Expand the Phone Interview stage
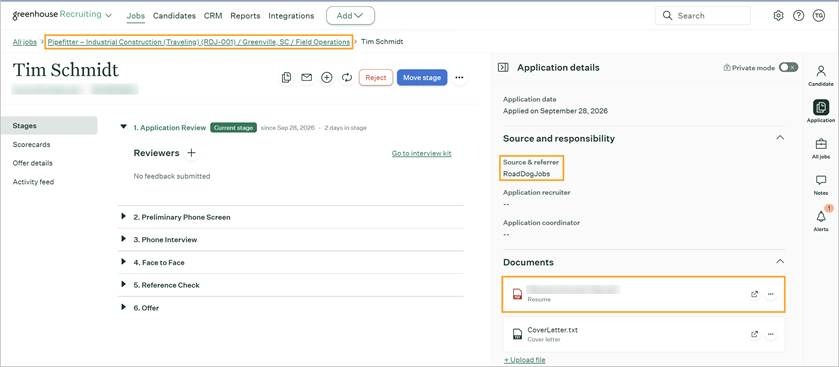This screenshot has width=839, height=367. pyautogui.click(x=124, y=239)
